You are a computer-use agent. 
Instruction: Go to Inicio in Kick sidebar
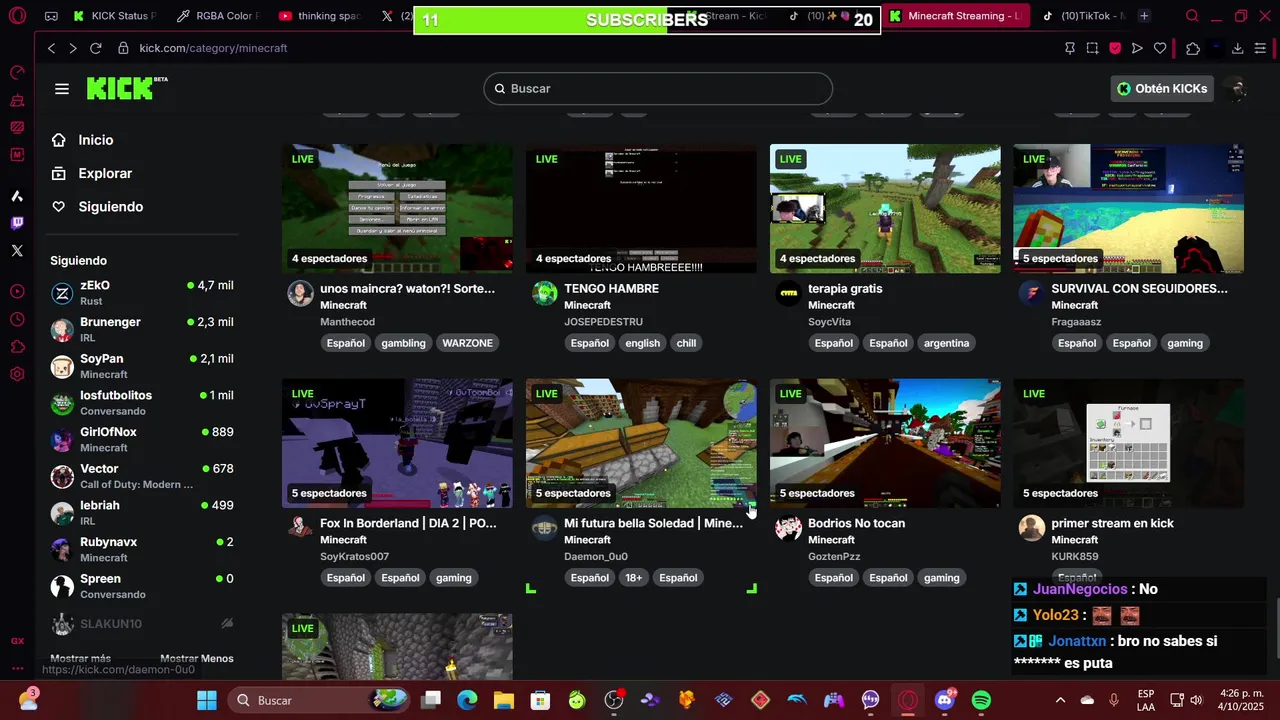pos(96,140)
